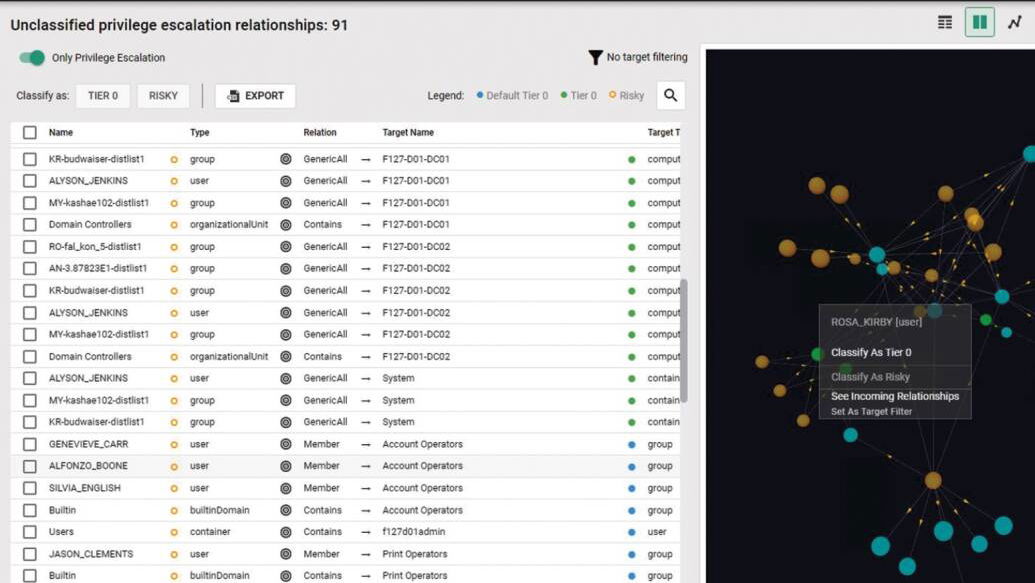Click the EXPORT button
Image resolution: width=1035 pixels, height=583 pixels.
tap(255, 96)
